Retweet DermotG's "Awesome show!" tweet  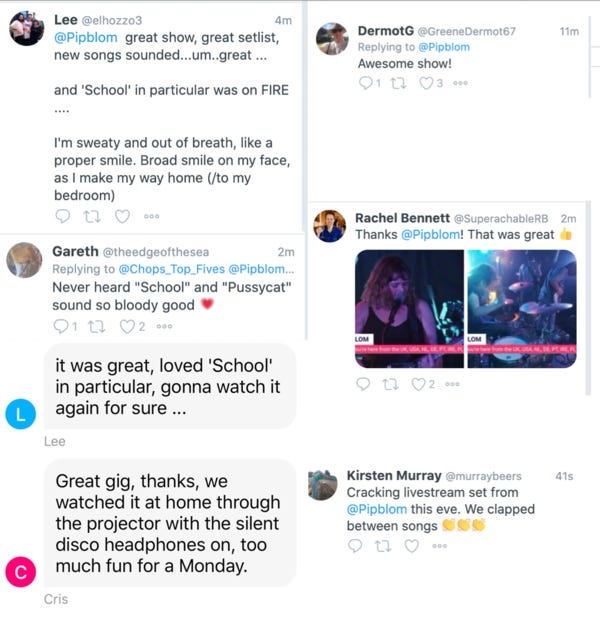pyautogui.click(x=398, y=83)
